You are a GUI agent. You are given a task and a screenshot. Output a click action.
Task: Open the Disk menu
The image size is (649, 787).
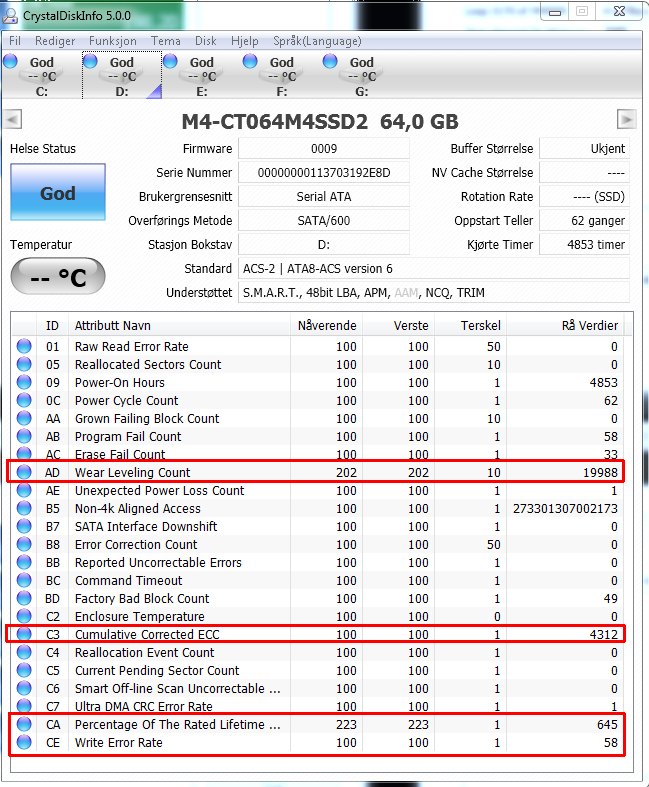point(206,41)
